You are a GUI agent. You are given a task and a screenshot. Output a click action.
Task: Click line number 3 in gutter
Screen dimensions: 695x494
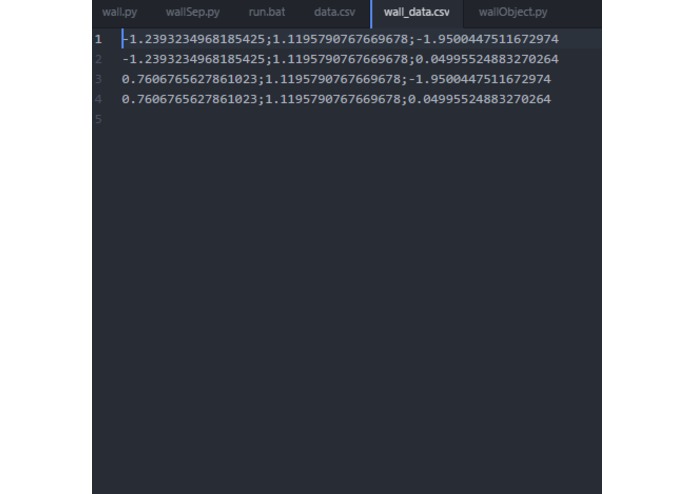(x=98, y=79)
